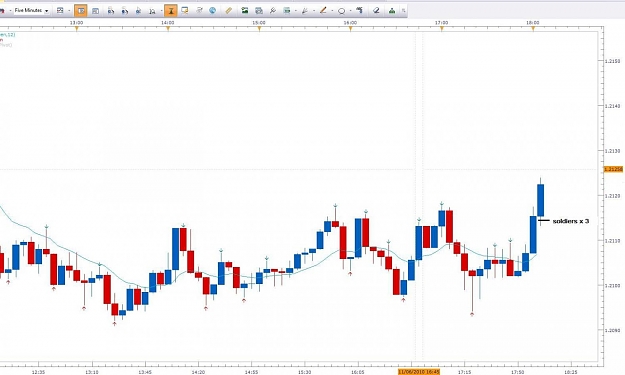Image resolution: width=625 pixels, height=375 pixels.
Task: Click the 1.2100 price axis label
Action: point(612,285)
